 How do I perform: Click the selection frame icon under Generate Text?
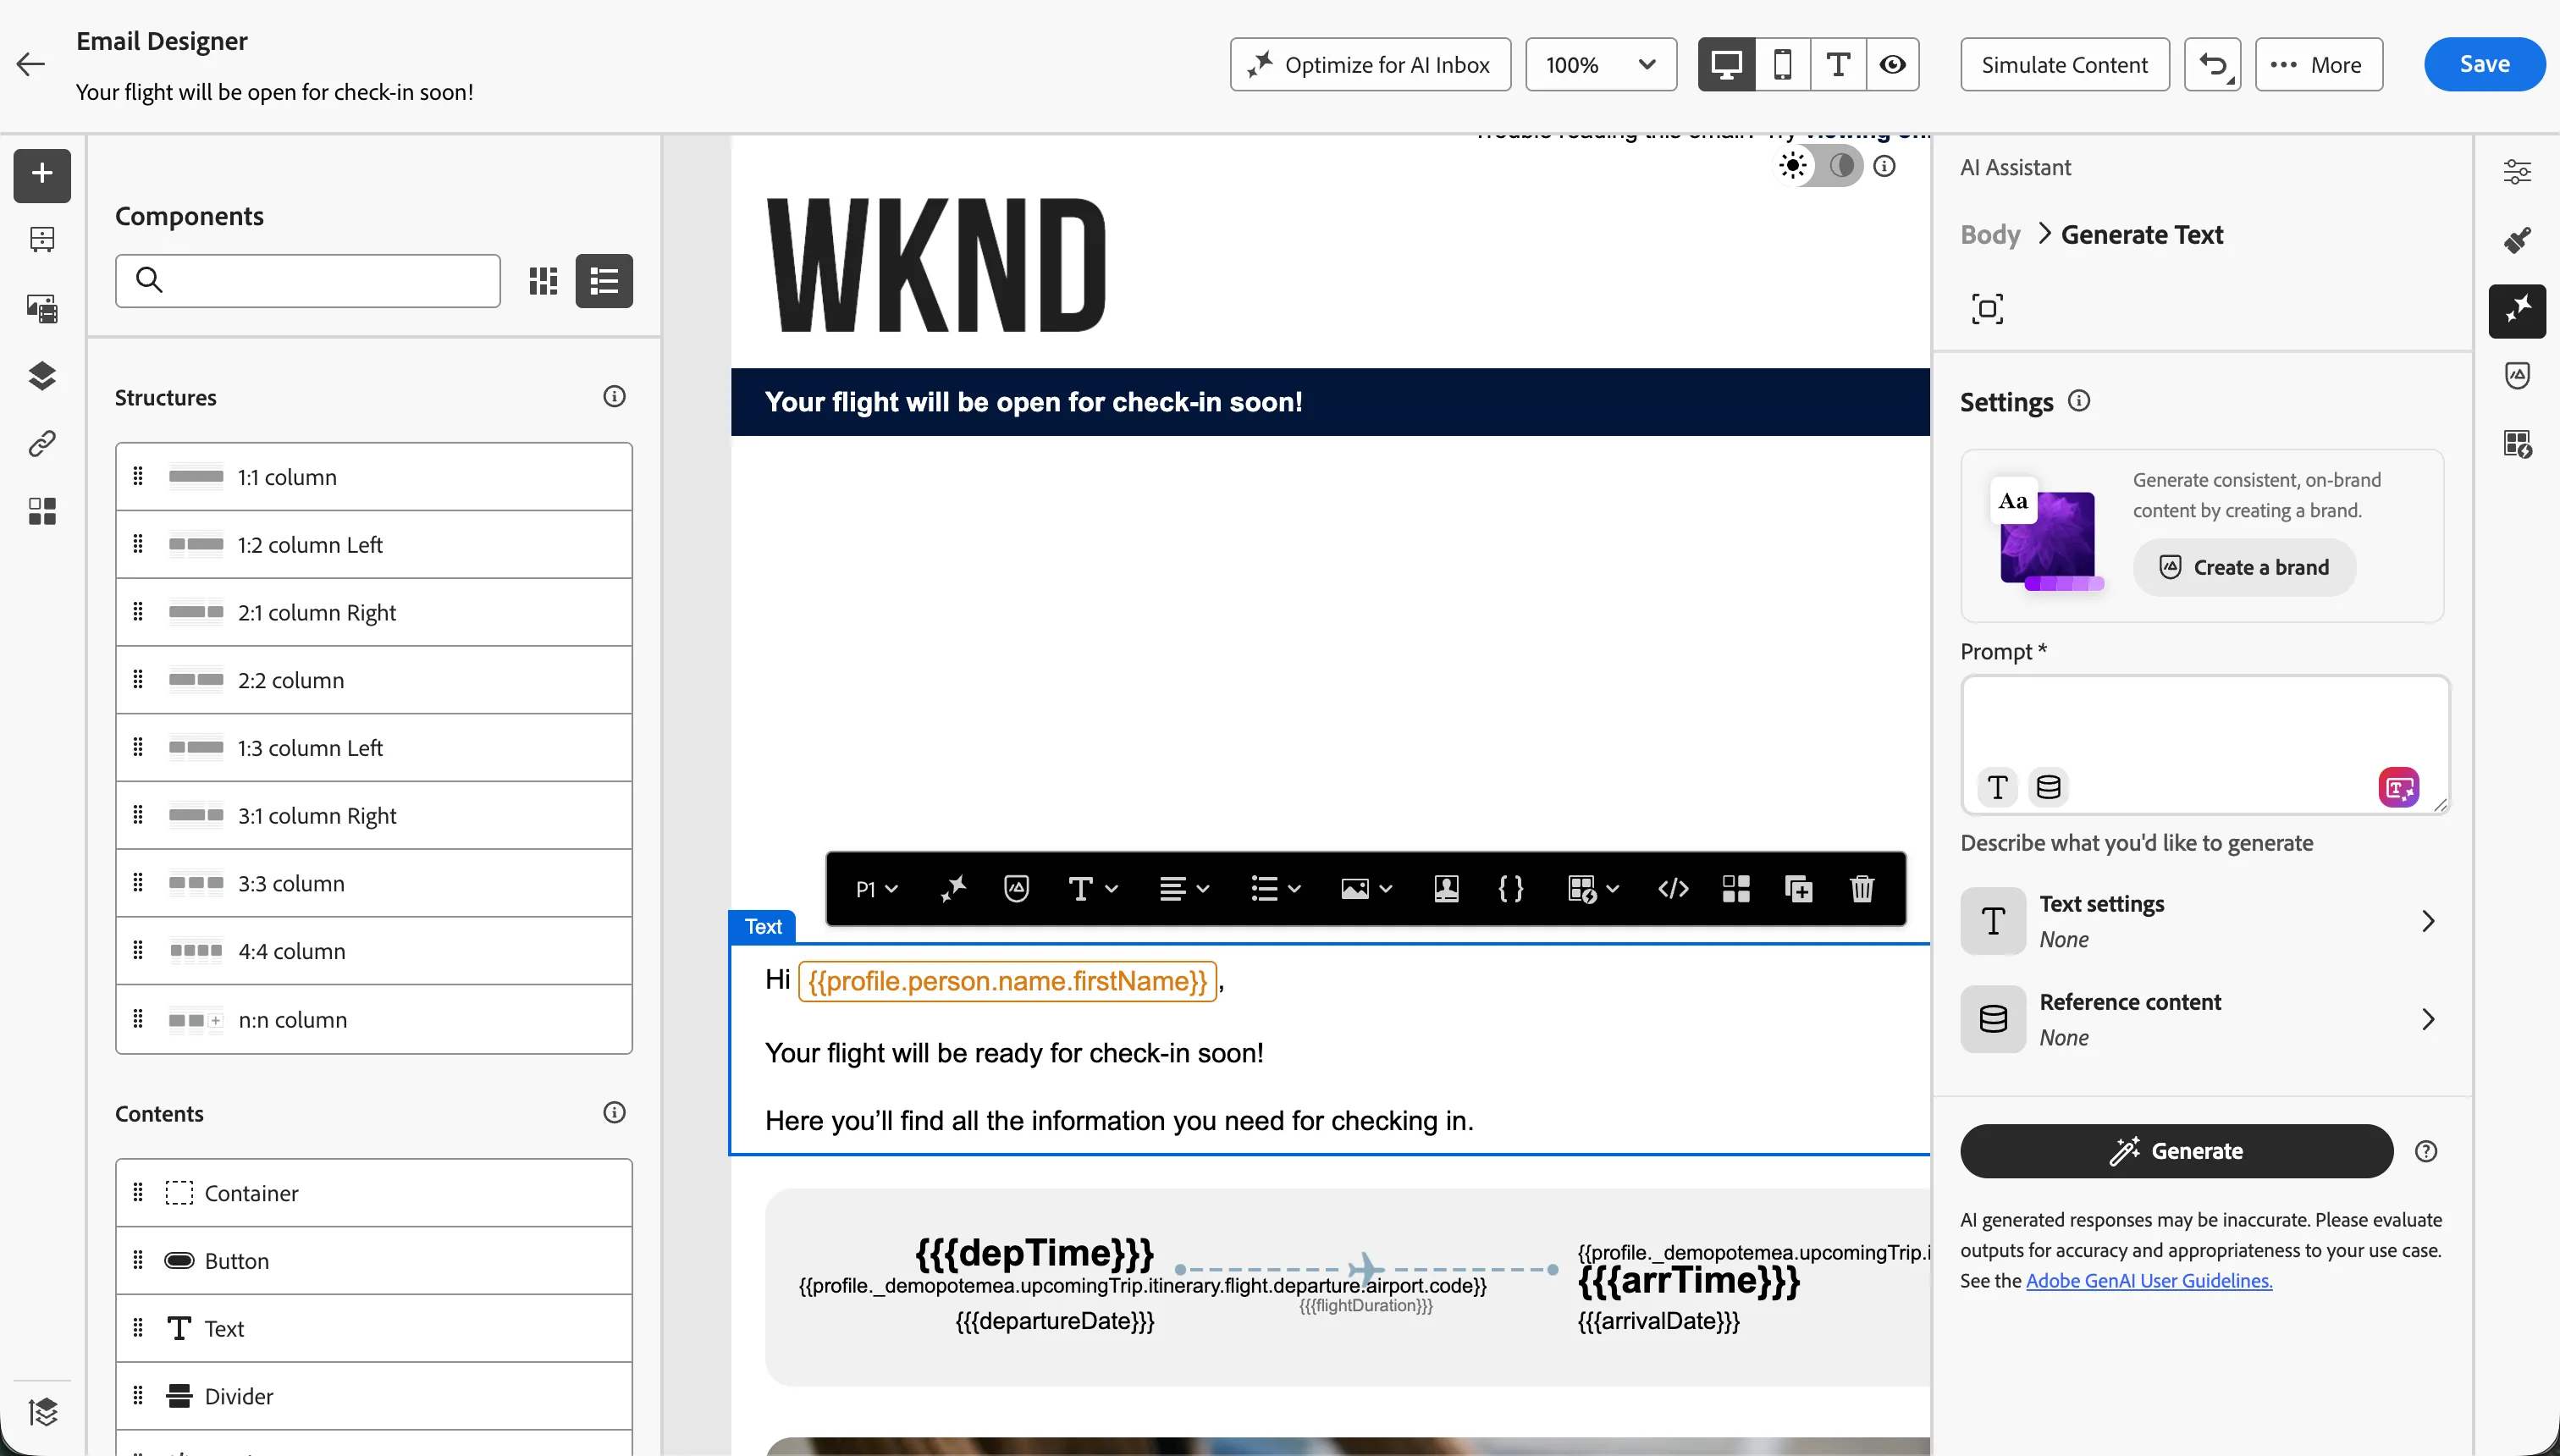[x=1987, y=309]
